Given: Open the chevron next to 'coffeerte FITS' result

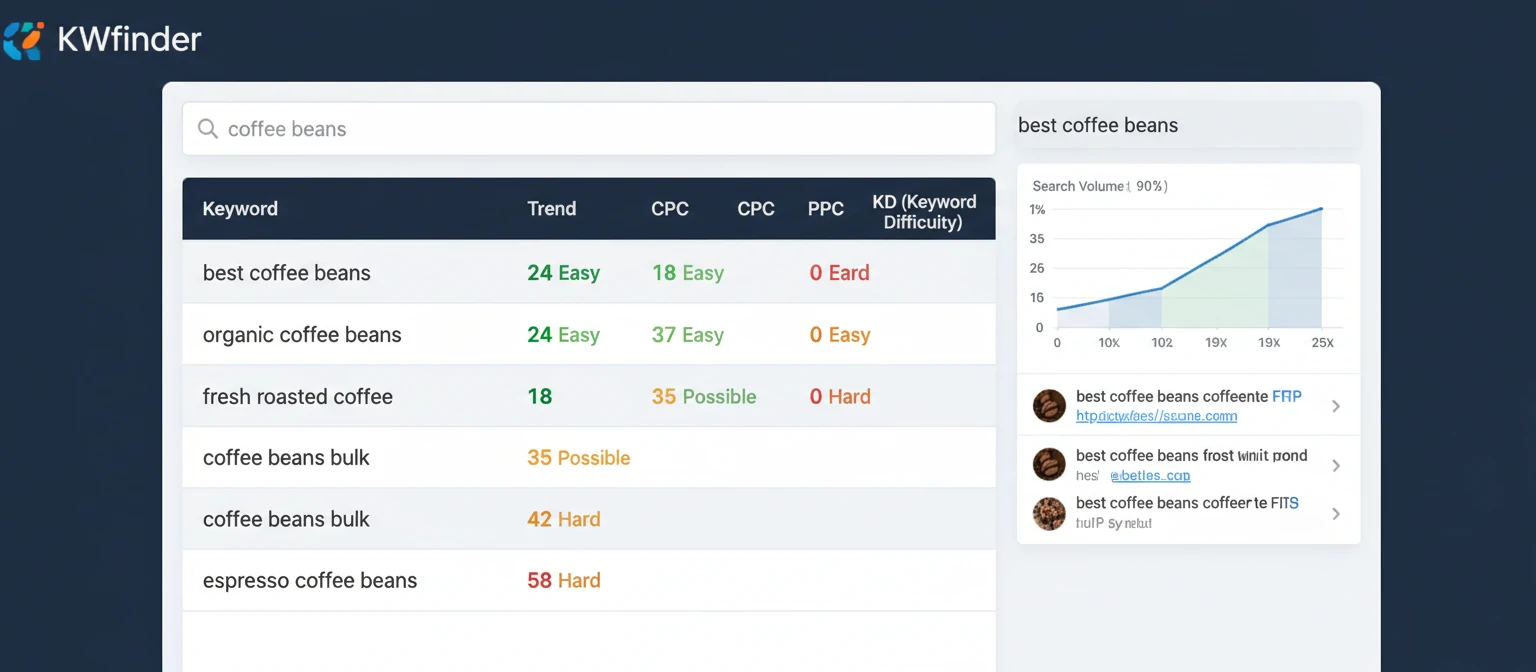Looking at the screenshot, I should click(1337, 514).
